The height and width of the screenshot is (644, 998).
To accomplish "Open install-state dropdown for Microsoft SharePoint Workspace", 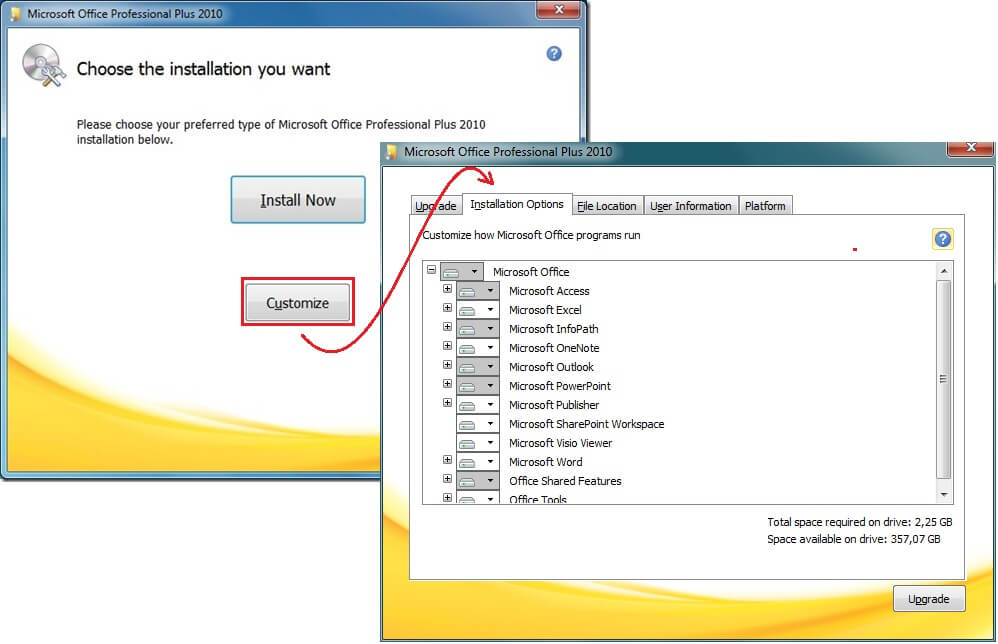I will (x=477, y=424).
